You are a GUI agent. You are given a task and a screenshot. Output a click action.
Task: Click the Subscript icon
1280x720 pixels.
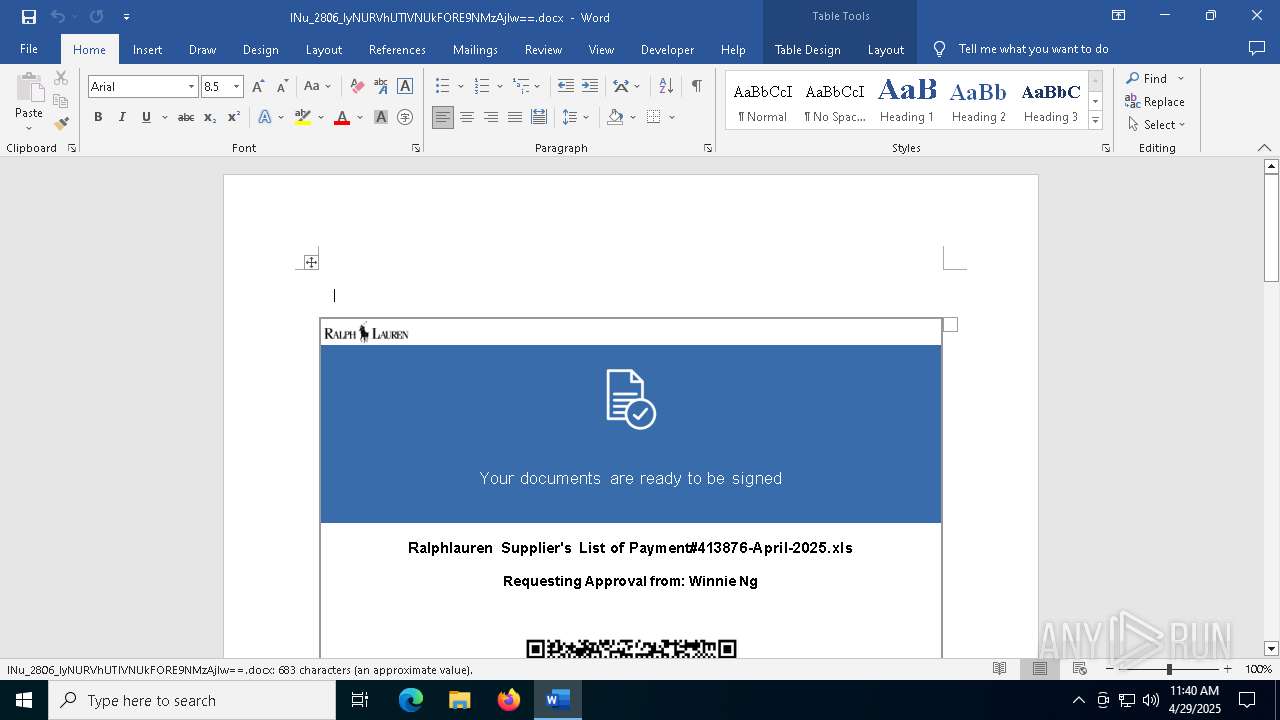(210, 117)
